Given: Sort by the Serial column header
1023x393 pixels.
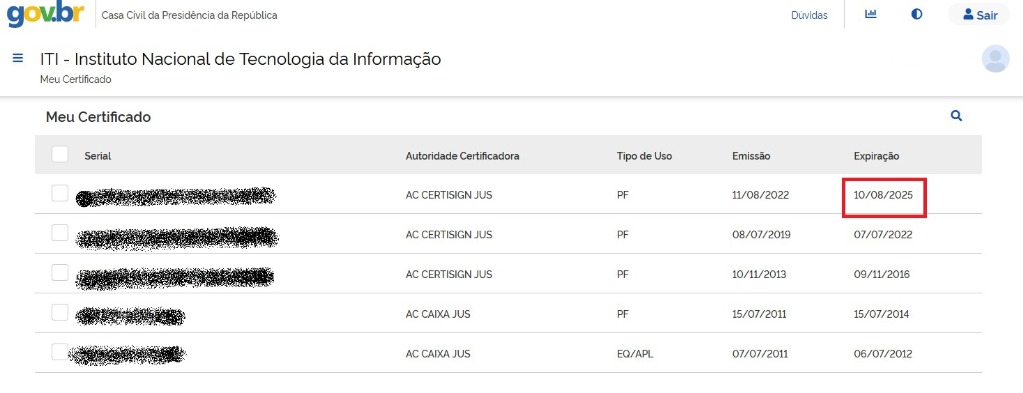Looking at the screenshot, I should (x=98, y=156).
